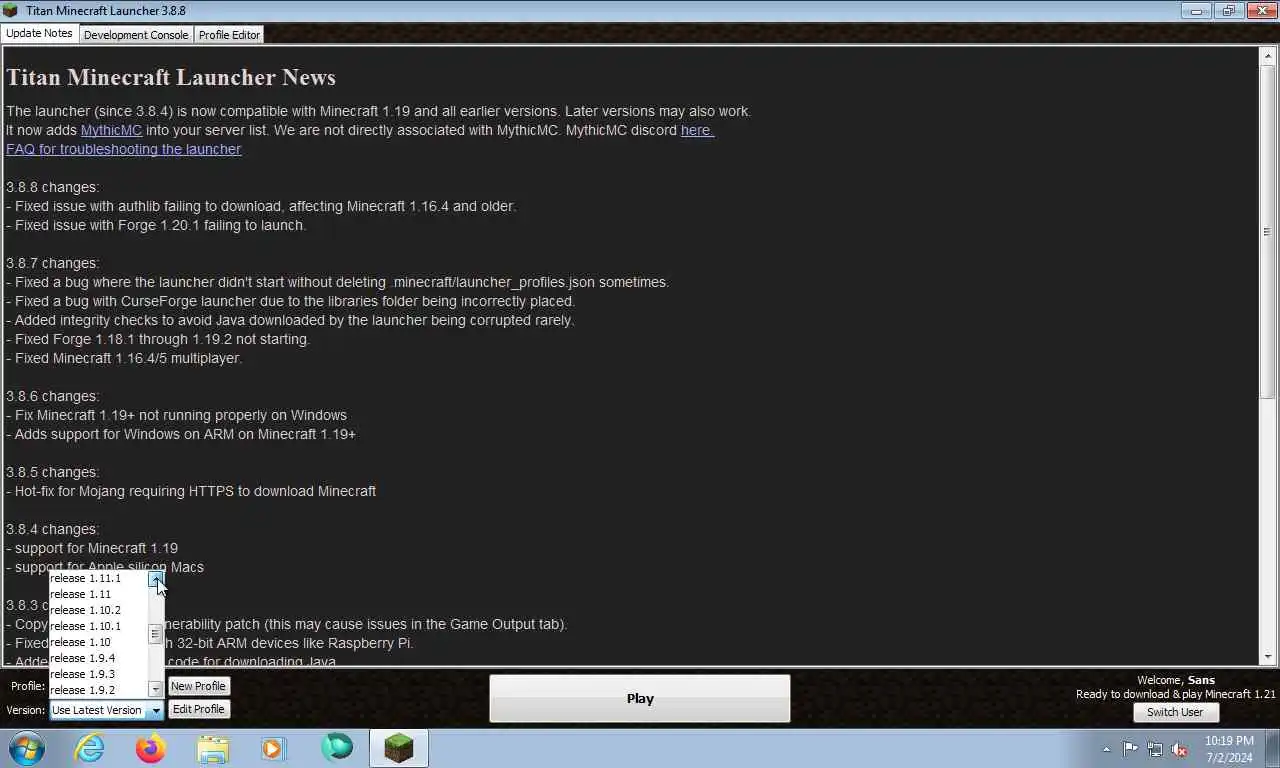
Task: Choose release 1.11.1 from version list
Action: 99,578
